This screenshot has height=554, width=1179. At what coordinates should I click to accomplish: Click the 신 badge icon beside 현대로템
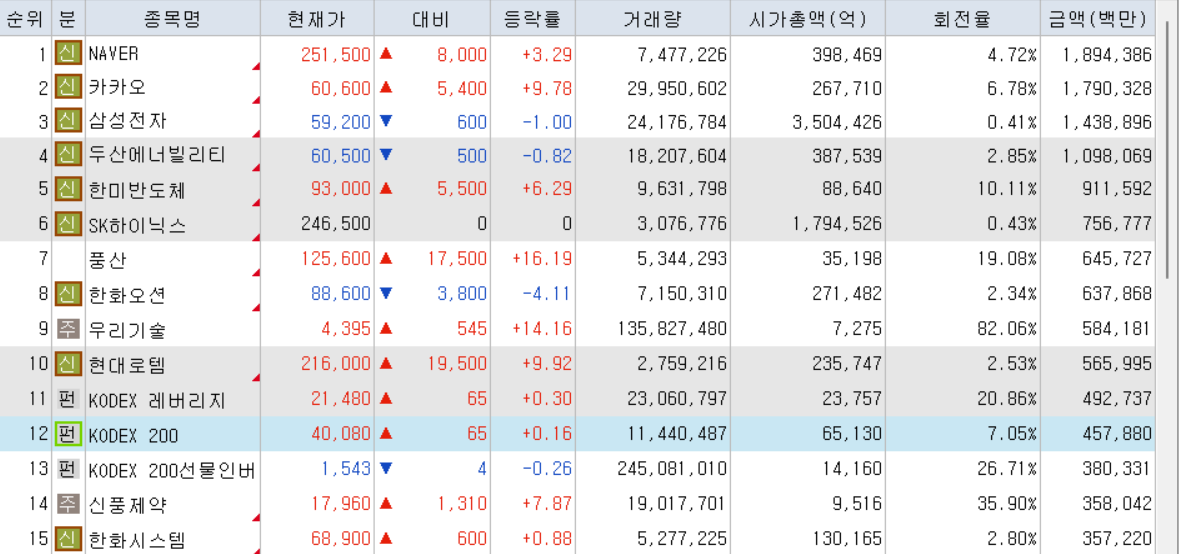coord(68,365)
